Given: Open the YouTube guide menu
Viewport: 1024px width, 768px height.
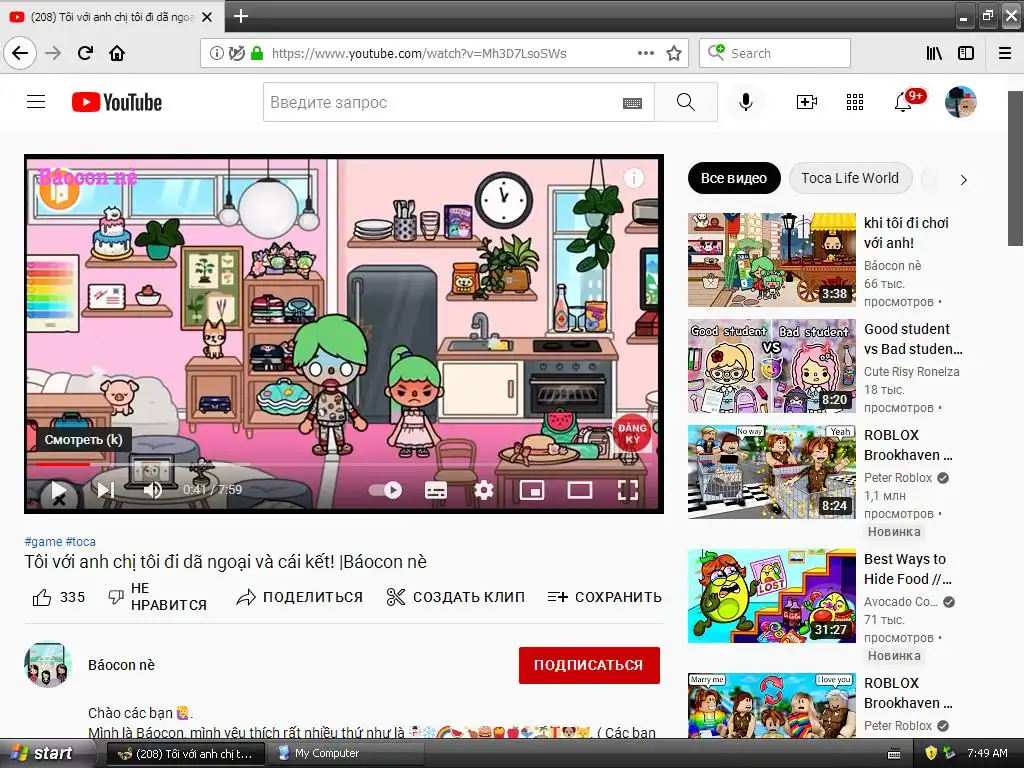Looking at the screenshot, I should 36,102.
